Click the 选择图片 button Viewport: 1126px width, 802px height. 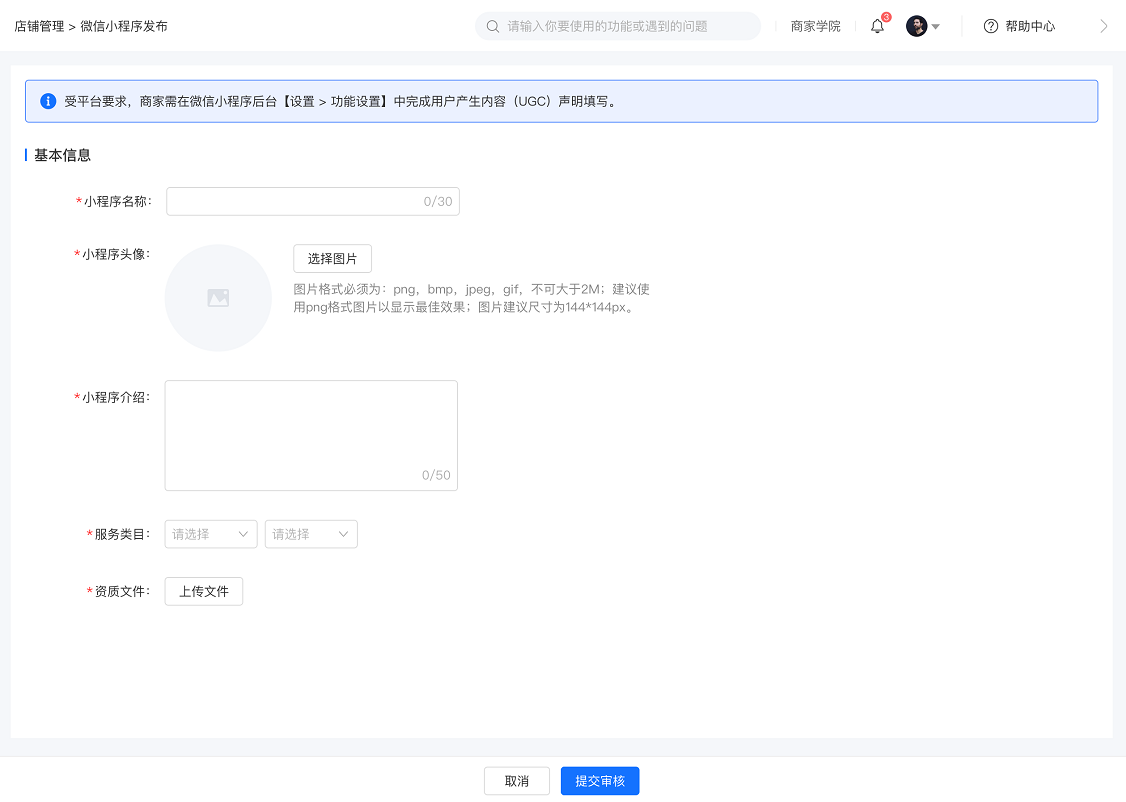click(x=332, y=258)
